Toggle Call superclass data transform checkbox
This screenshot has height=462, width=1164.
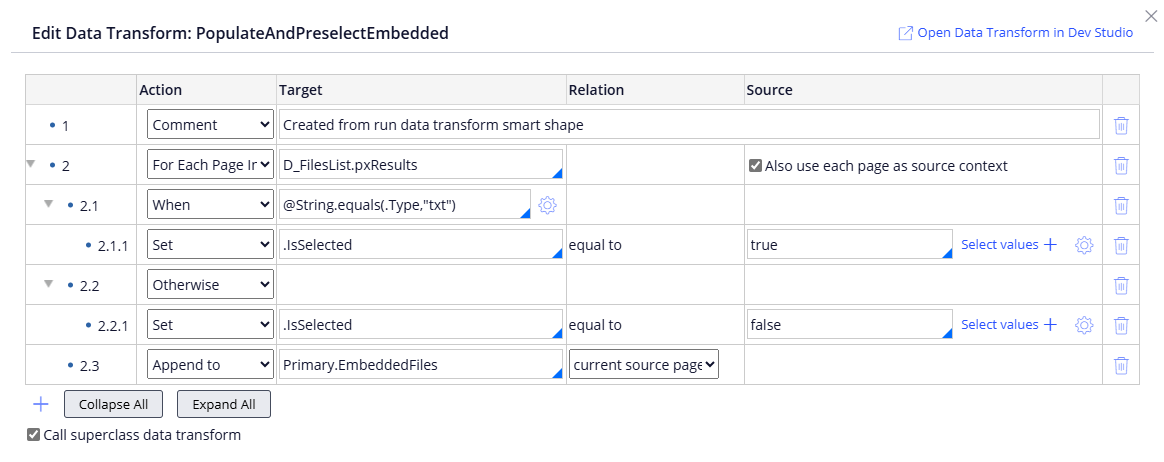point(34,435)
